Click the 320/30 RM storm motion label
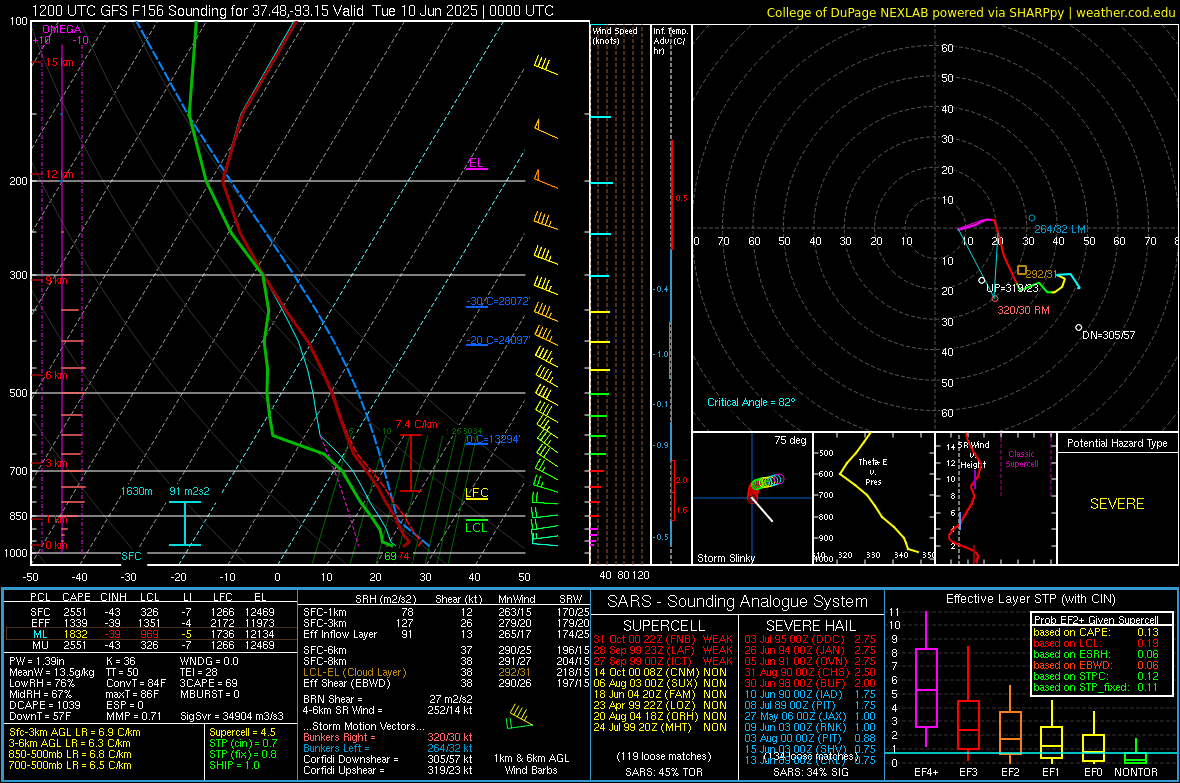The width and height of the screenshot is (1180, 783). click(x=1023, y=309)
